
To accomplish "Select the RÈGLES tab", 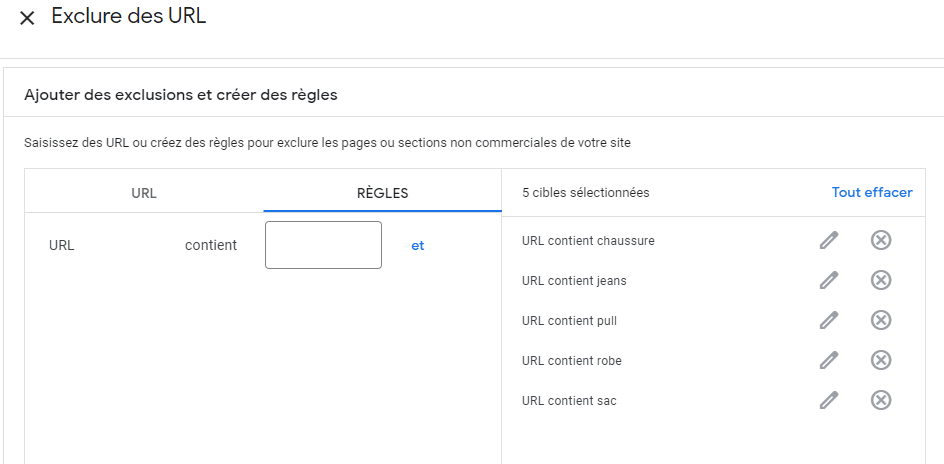I will tap(382, 193).
